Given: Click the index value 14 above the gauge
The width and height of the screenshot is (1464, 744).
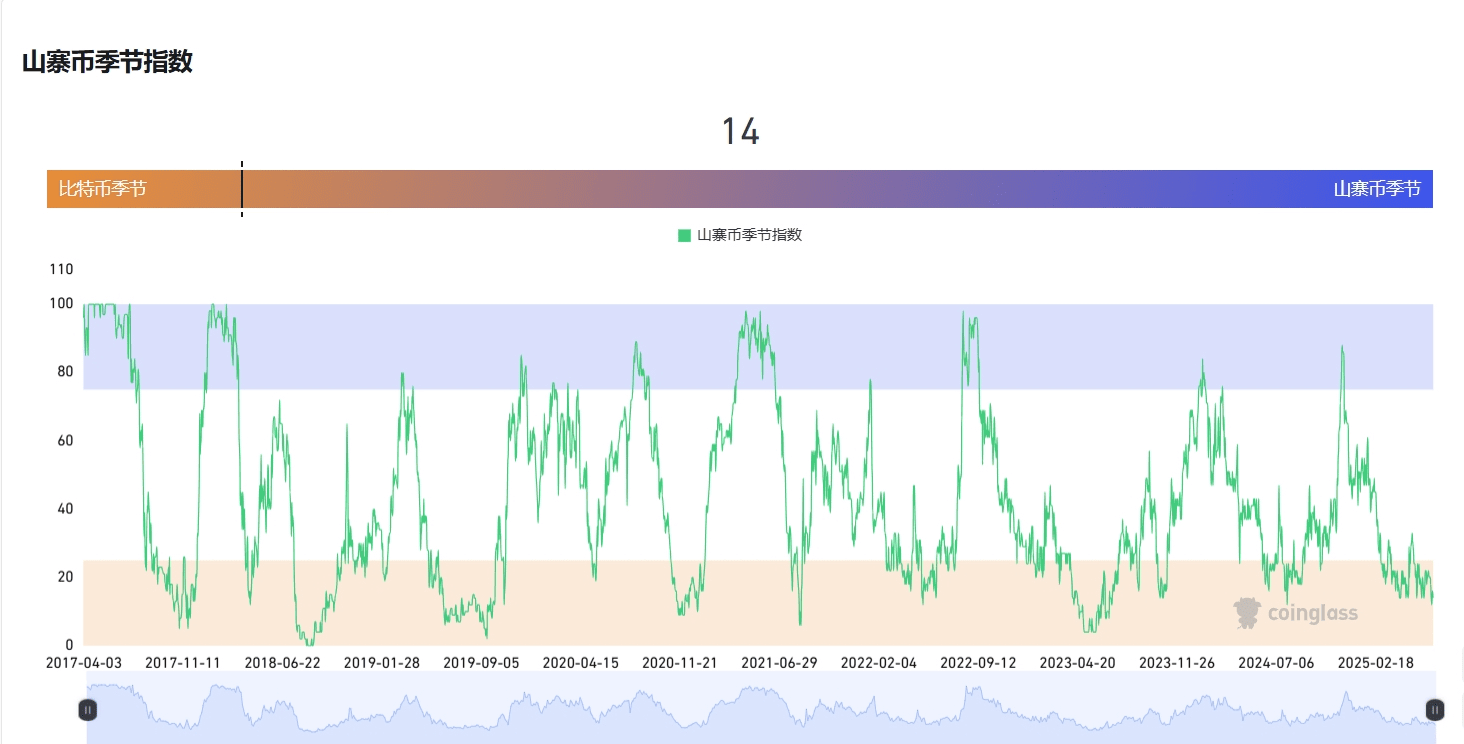Looking at the screenshot, I should pyautogui.click(x=741, y=132).
